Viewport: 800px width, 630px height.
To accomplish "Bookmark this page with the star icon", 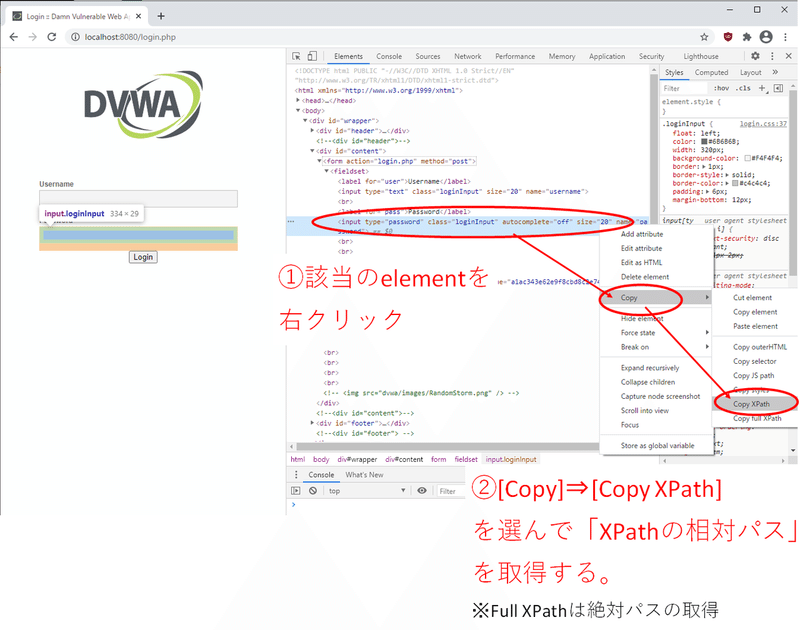I will tap(704, 37).
